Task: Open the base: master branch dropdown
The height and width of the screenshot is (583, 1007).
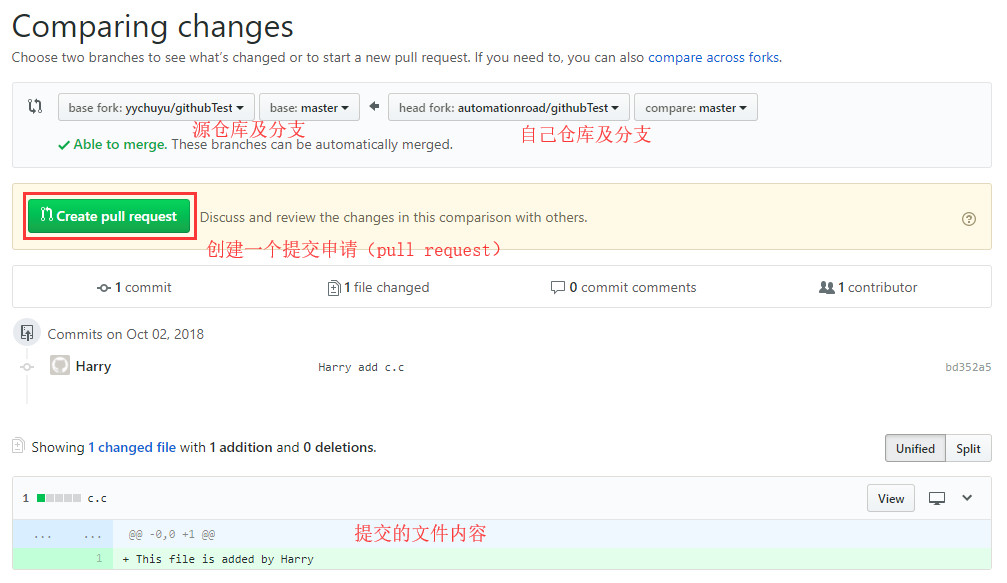Action: [309, 108]
